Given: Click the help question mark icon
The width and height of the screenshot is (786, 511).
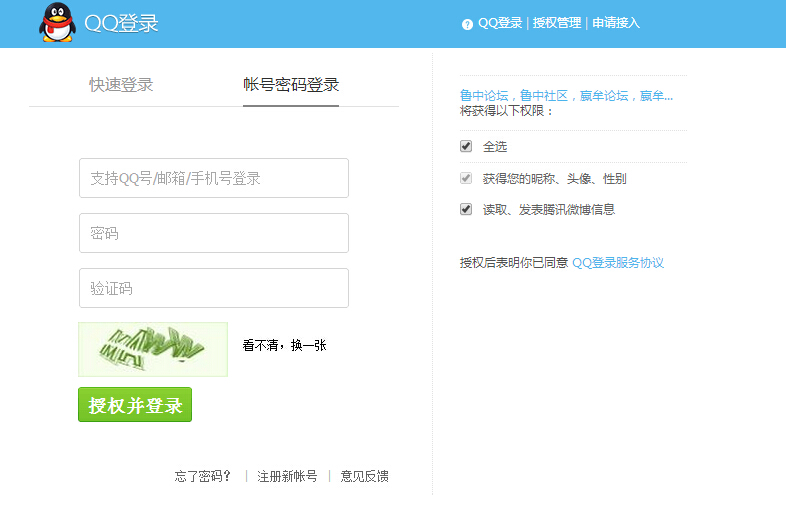Looking at the screenshot, I should [467, 24].
